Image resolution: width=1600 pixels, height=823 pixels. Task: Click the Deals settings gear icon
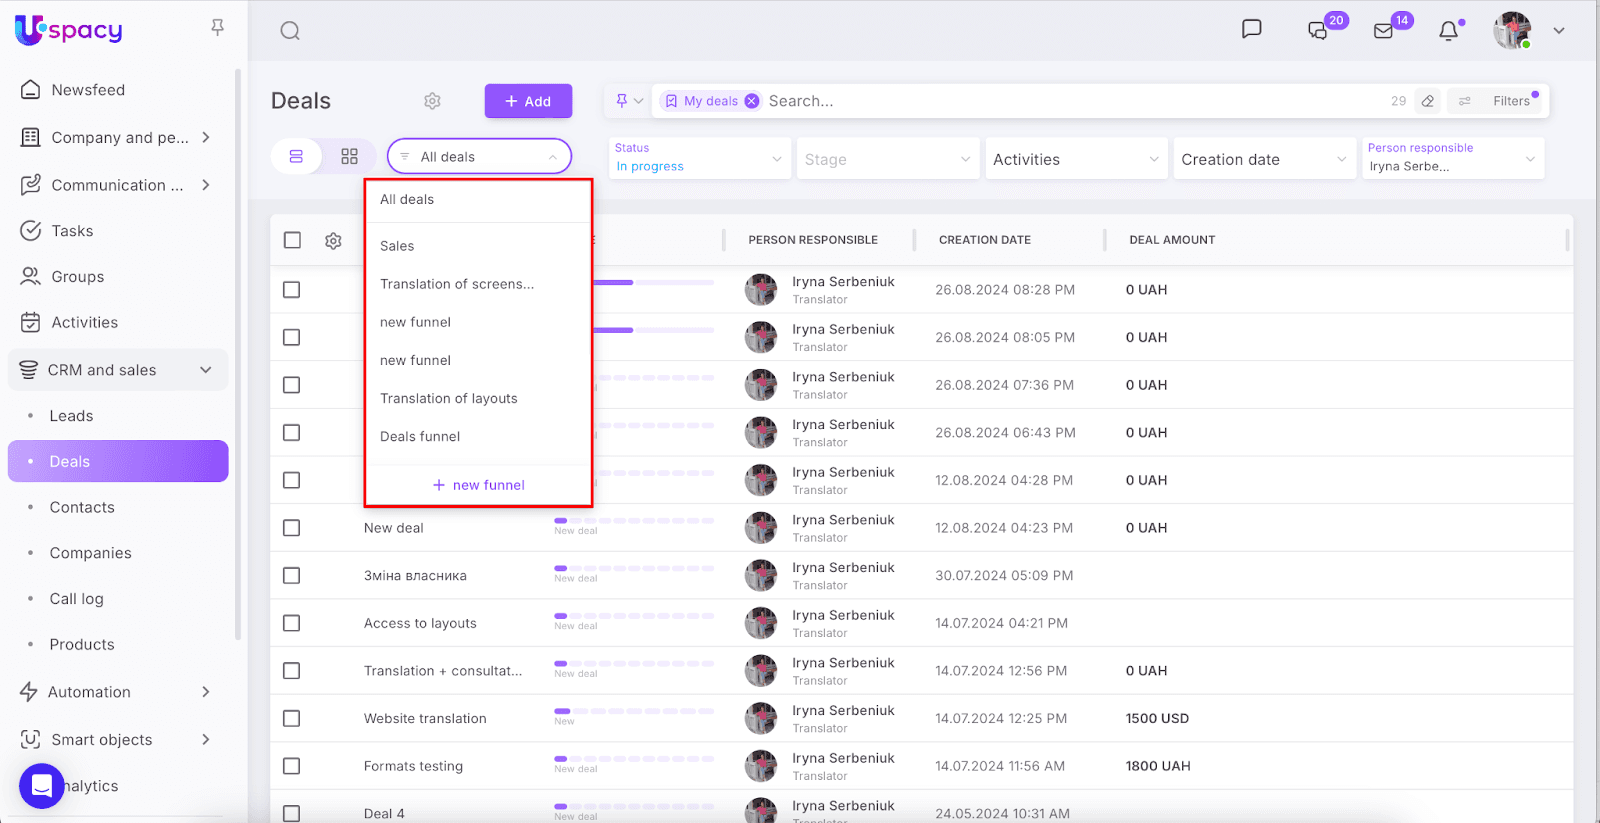(x=432, y=101)
